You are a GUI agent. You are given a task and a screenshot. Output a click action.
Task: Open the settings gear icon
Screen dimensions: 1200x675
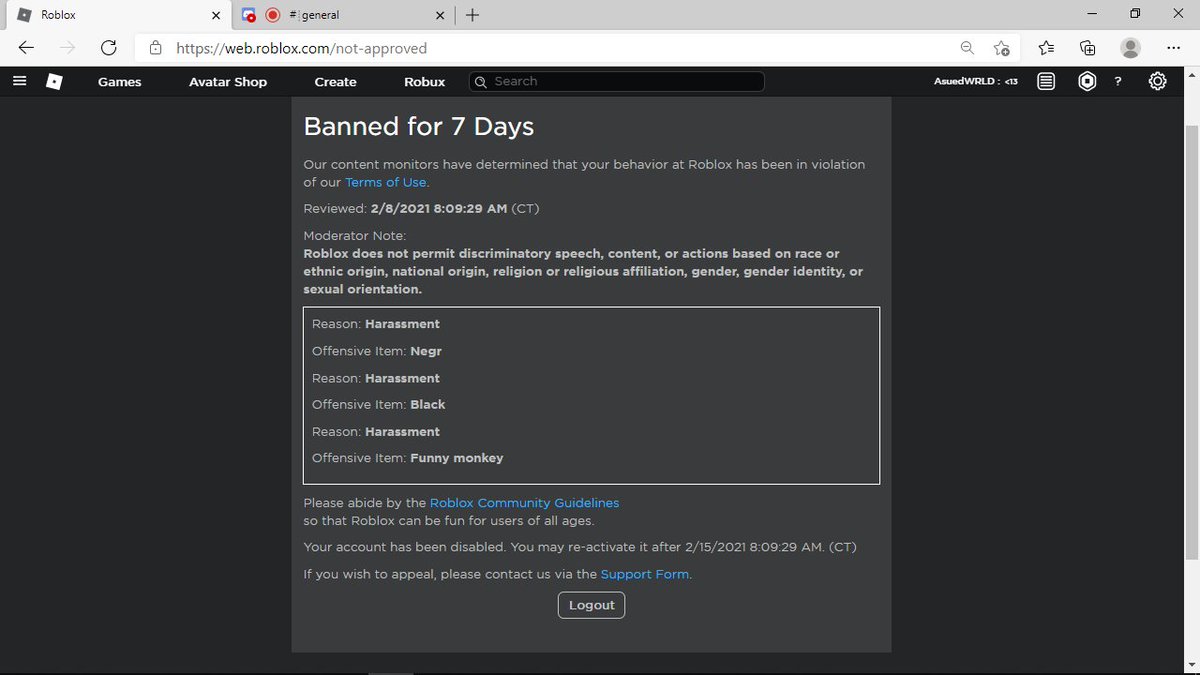1157,82
